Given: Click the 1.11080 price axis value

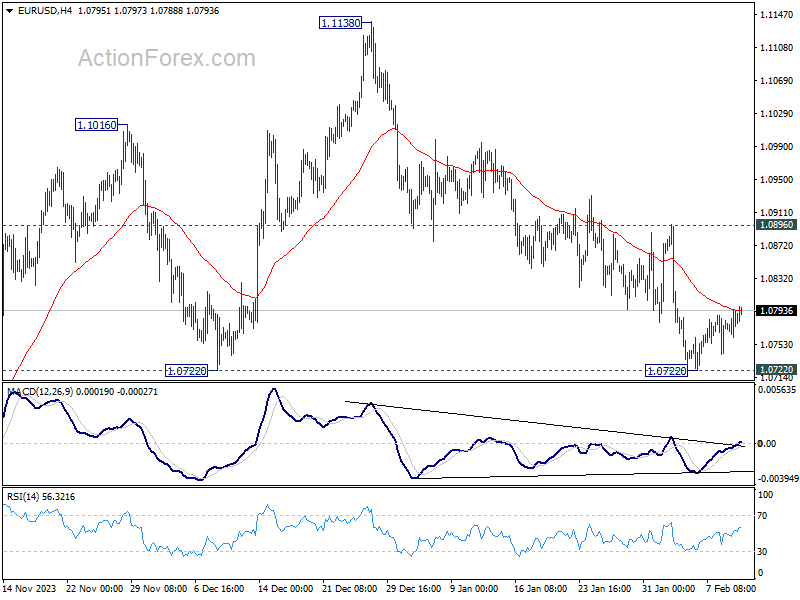Looking at the screenshot, I should [777, 48].
